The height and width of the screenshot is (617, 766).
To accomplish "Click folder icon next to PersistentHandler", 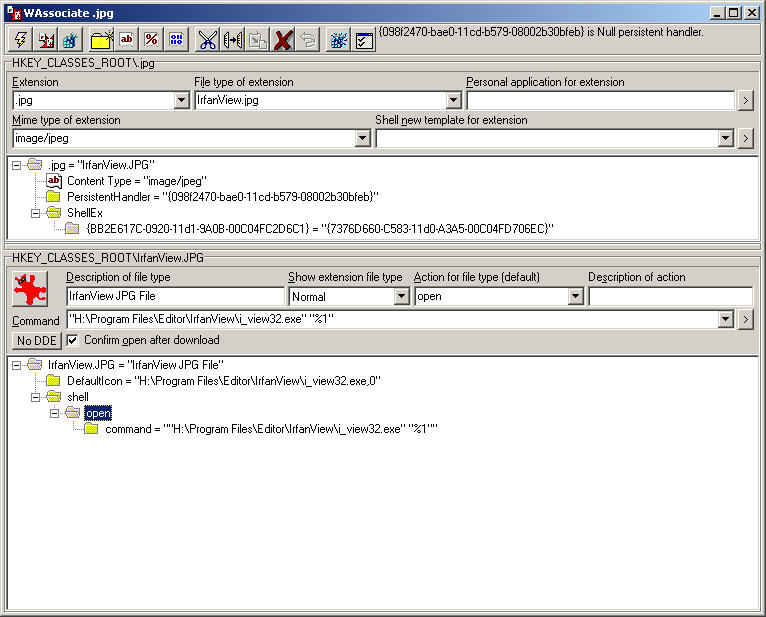I will (53, 196).
